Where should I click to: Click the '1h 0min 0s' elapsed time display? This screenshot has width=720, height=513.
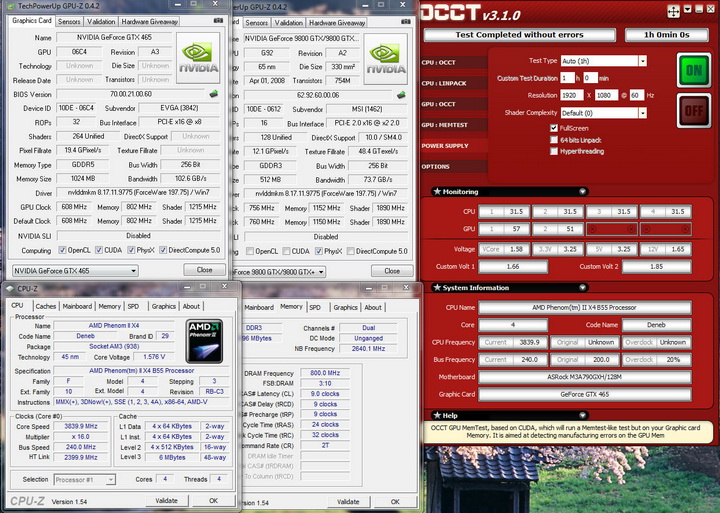(x=667, y=35)
